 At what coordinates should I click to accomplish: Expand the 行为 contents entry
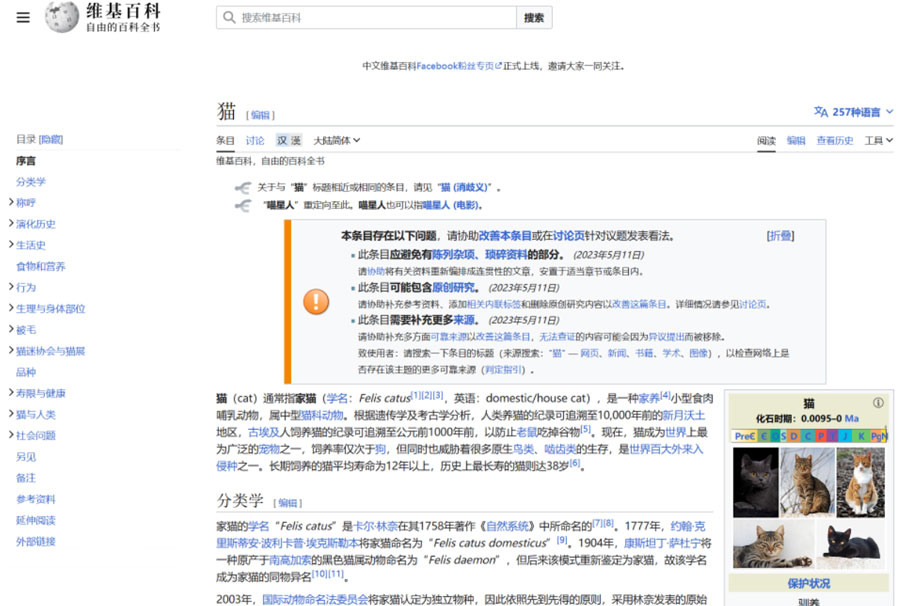pyautogui.click(x=11, y=287)
